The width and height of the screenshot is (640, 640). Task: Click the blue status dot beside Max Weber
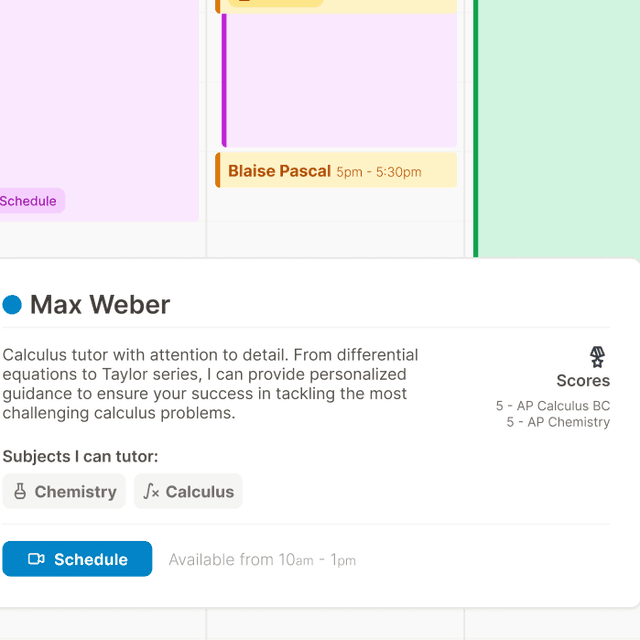(x=12, y=304)
